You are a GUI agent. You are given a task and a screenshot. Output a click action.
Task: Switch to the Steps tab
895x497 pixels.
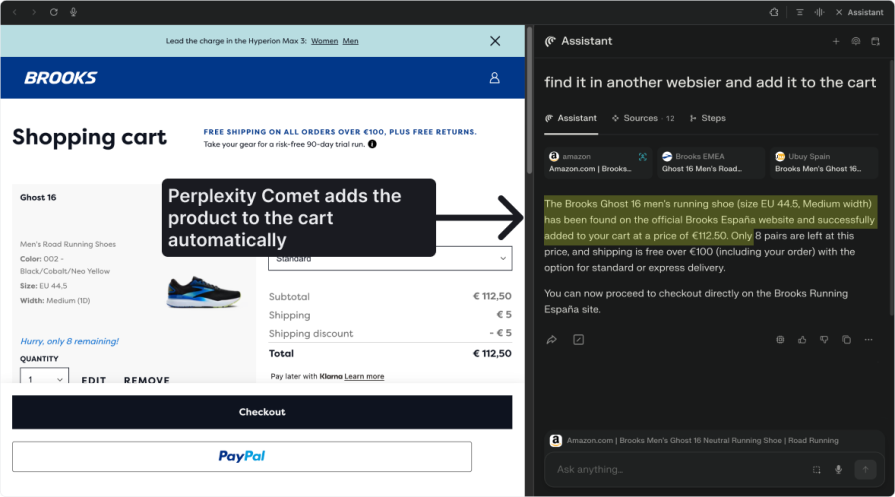[x=708, y=118]
